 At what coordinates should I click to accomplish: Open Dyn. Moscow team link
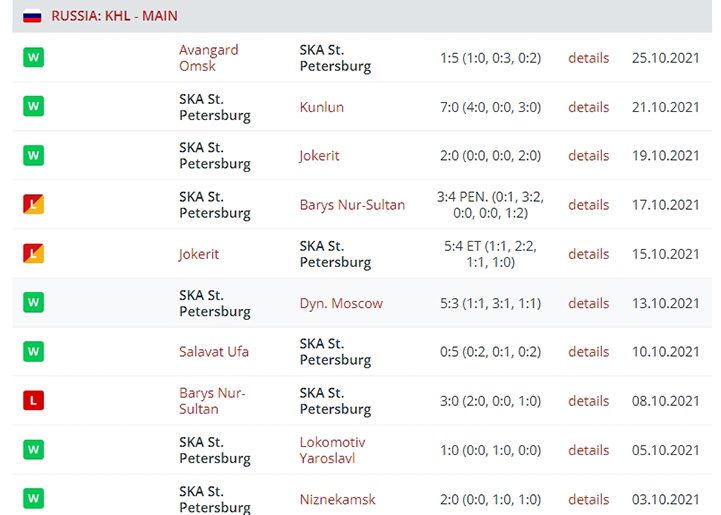(341, 303)
